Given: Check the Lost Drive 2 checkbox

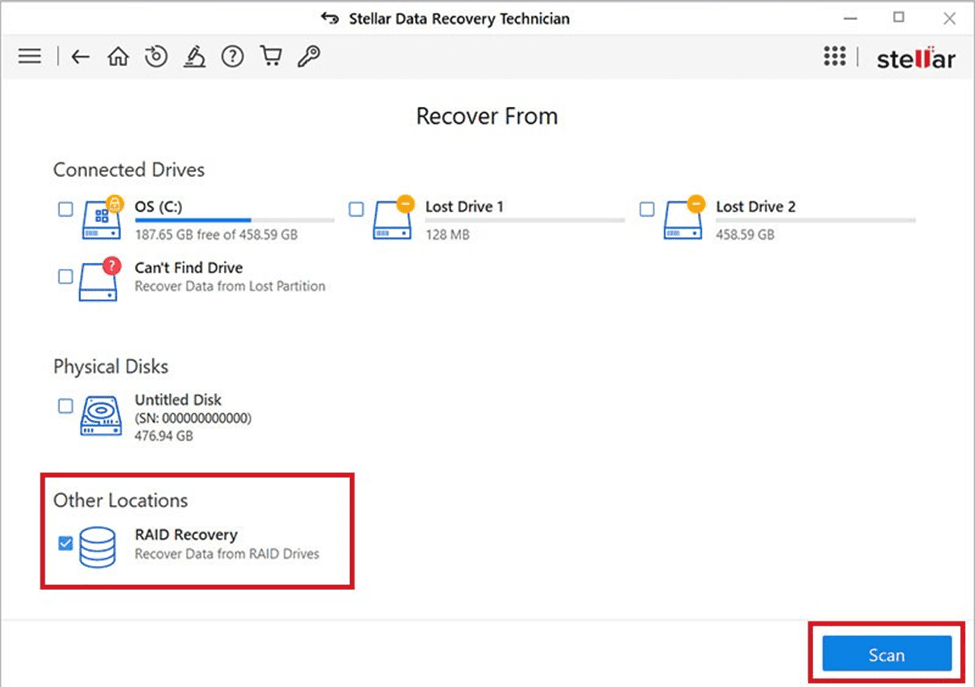Looking at the screenshot, I should pyautogui.click(x=647, y=209).
